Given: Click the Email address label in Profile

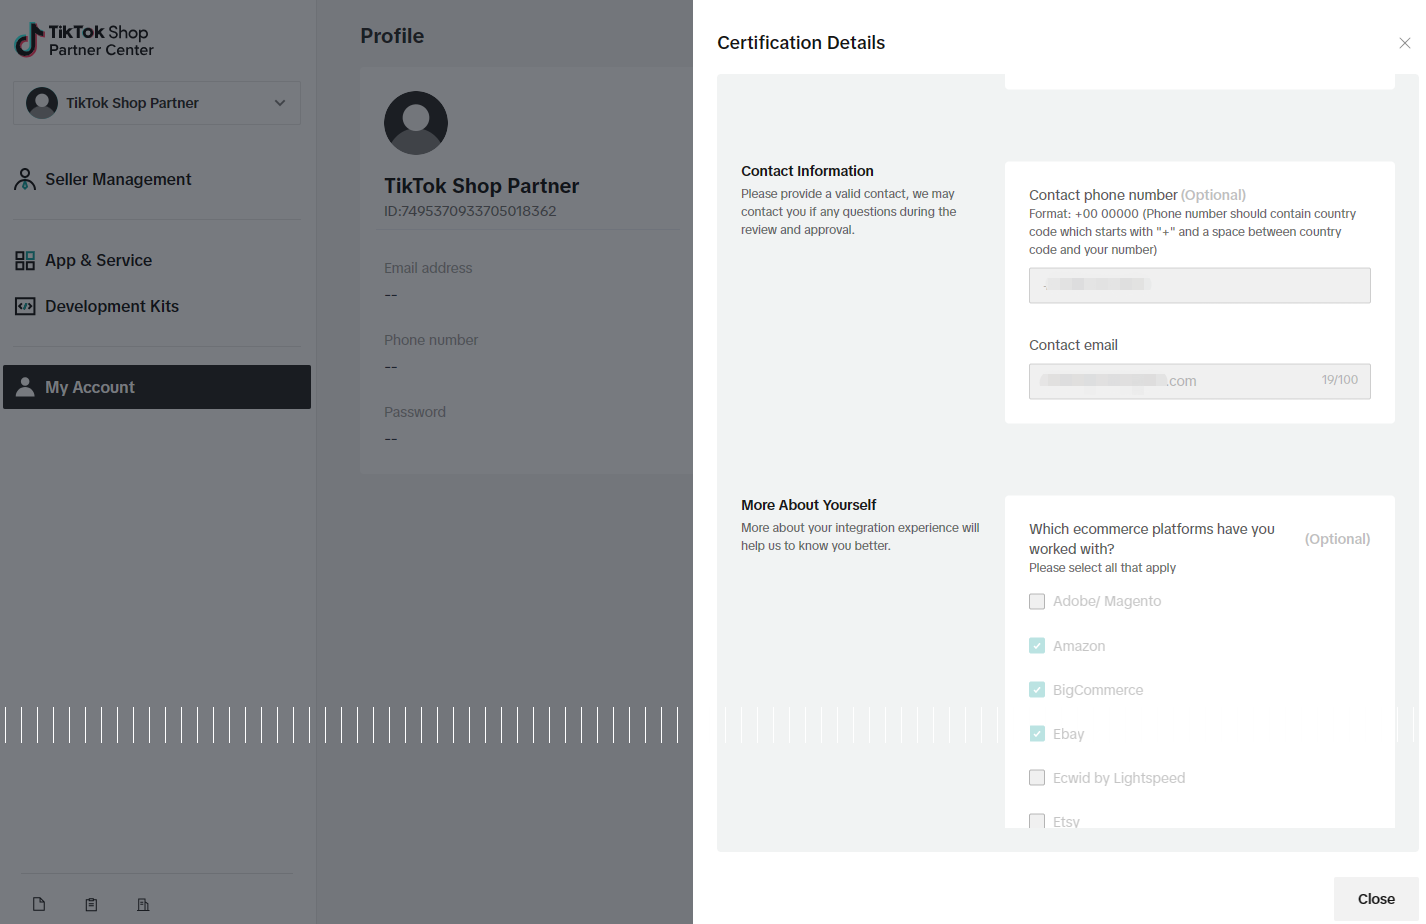Looking at the screenshot, I should click(428, 268).
